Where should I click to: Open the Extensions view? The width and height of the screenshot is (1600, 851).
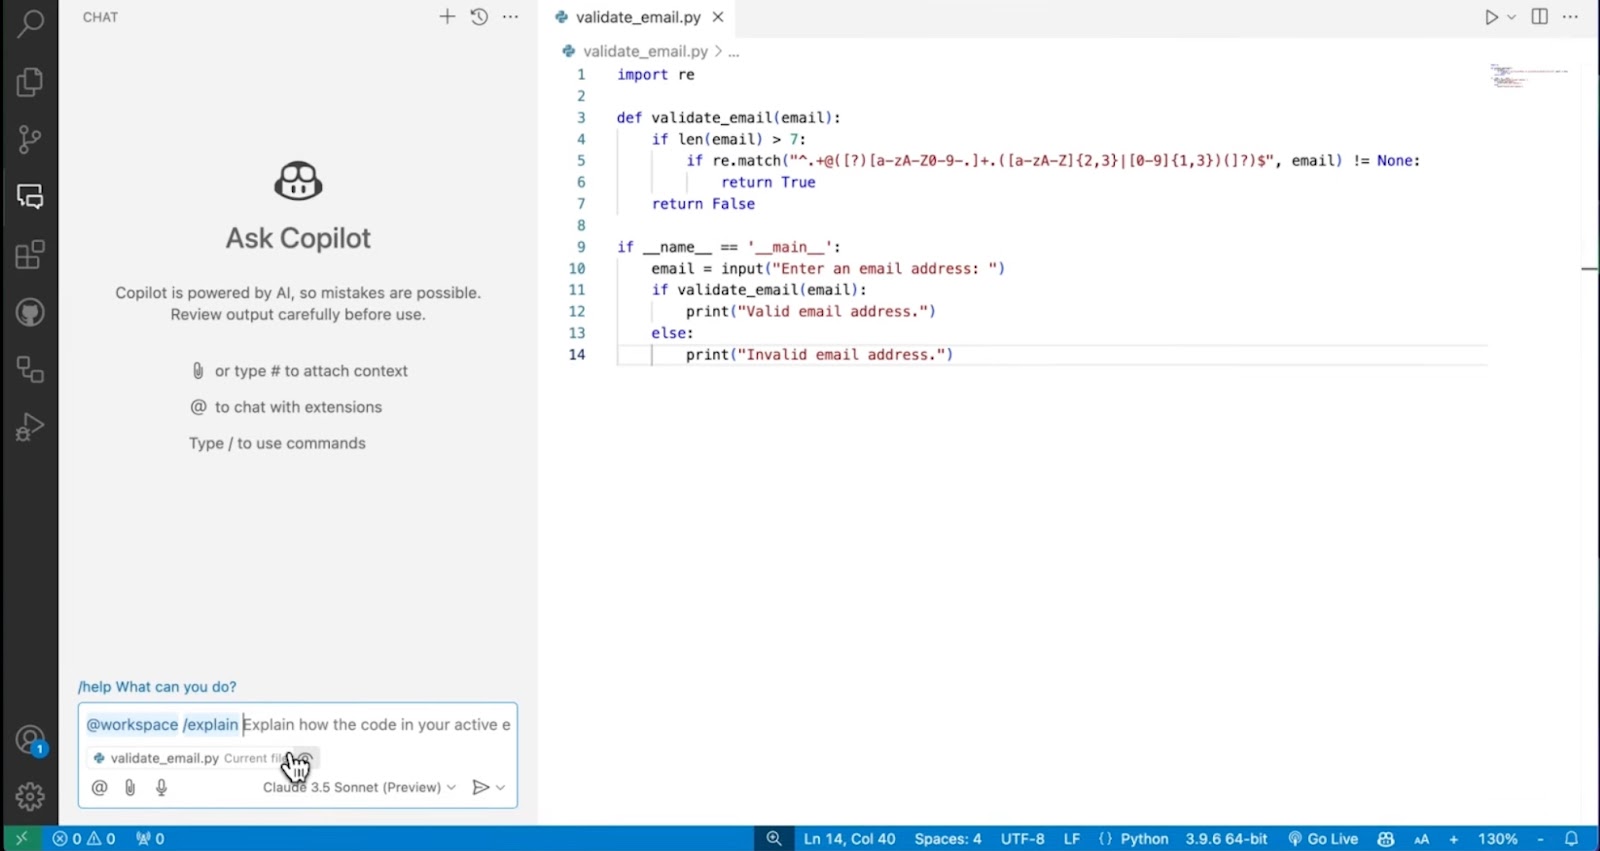click(30, 254)
